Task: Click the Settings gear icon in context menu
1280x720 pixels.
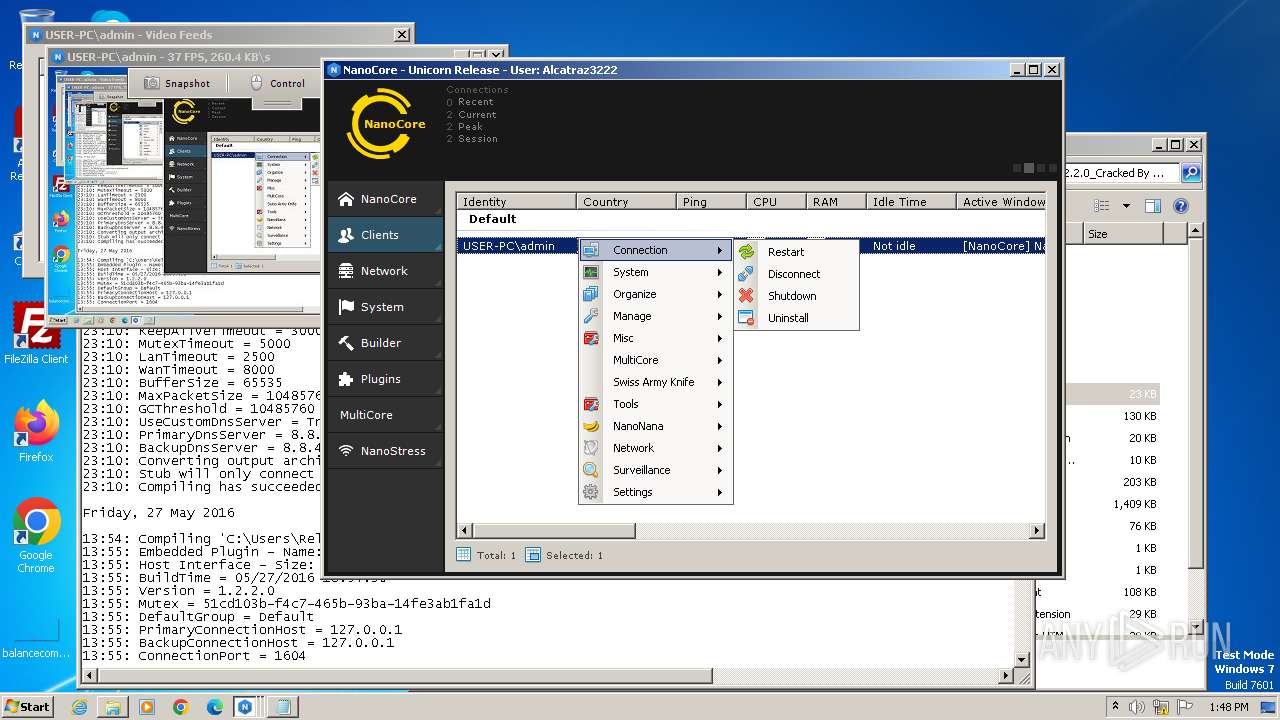Action: pyautogui.click(x=591, y=492)
